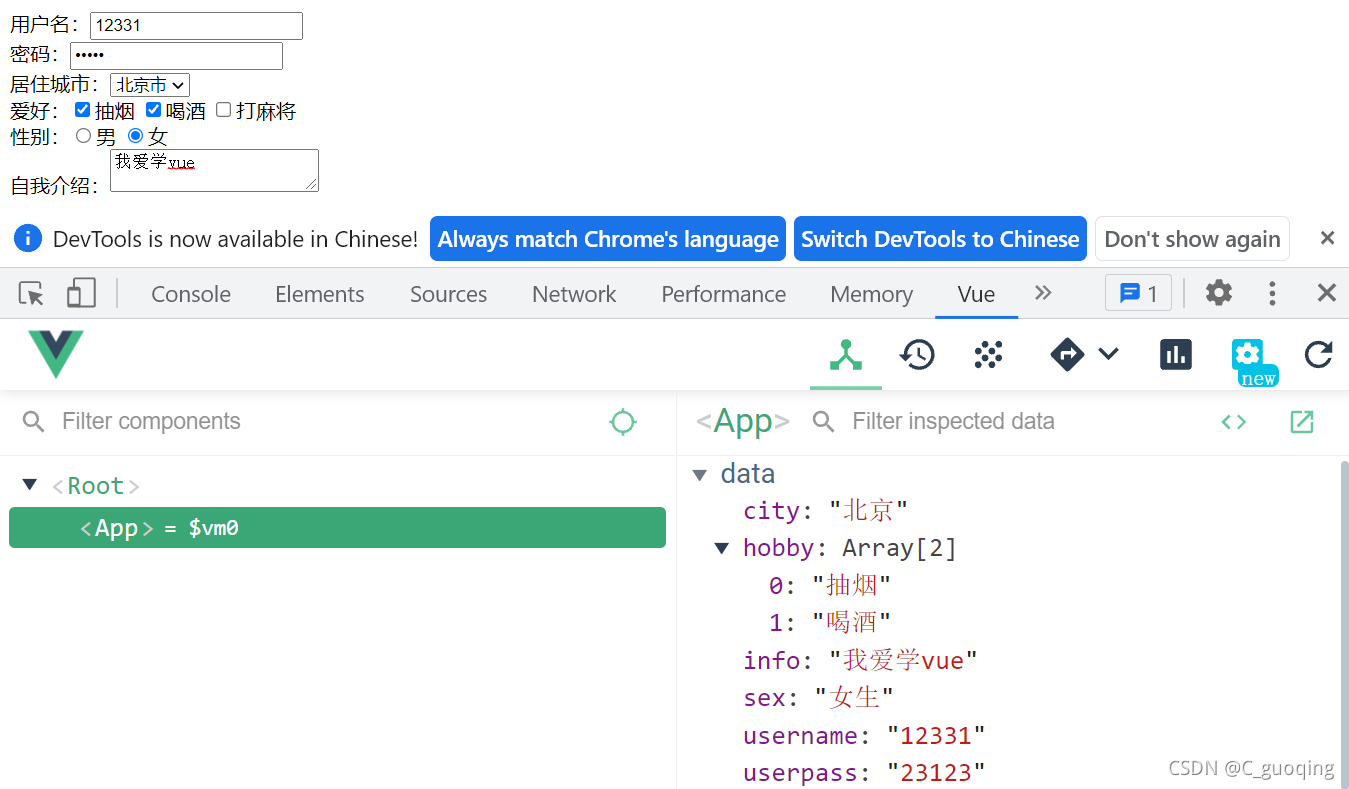Screen dimensions: 1349x789
Task: Click the 自我介绍 textarea
Action: click(214, 170)
